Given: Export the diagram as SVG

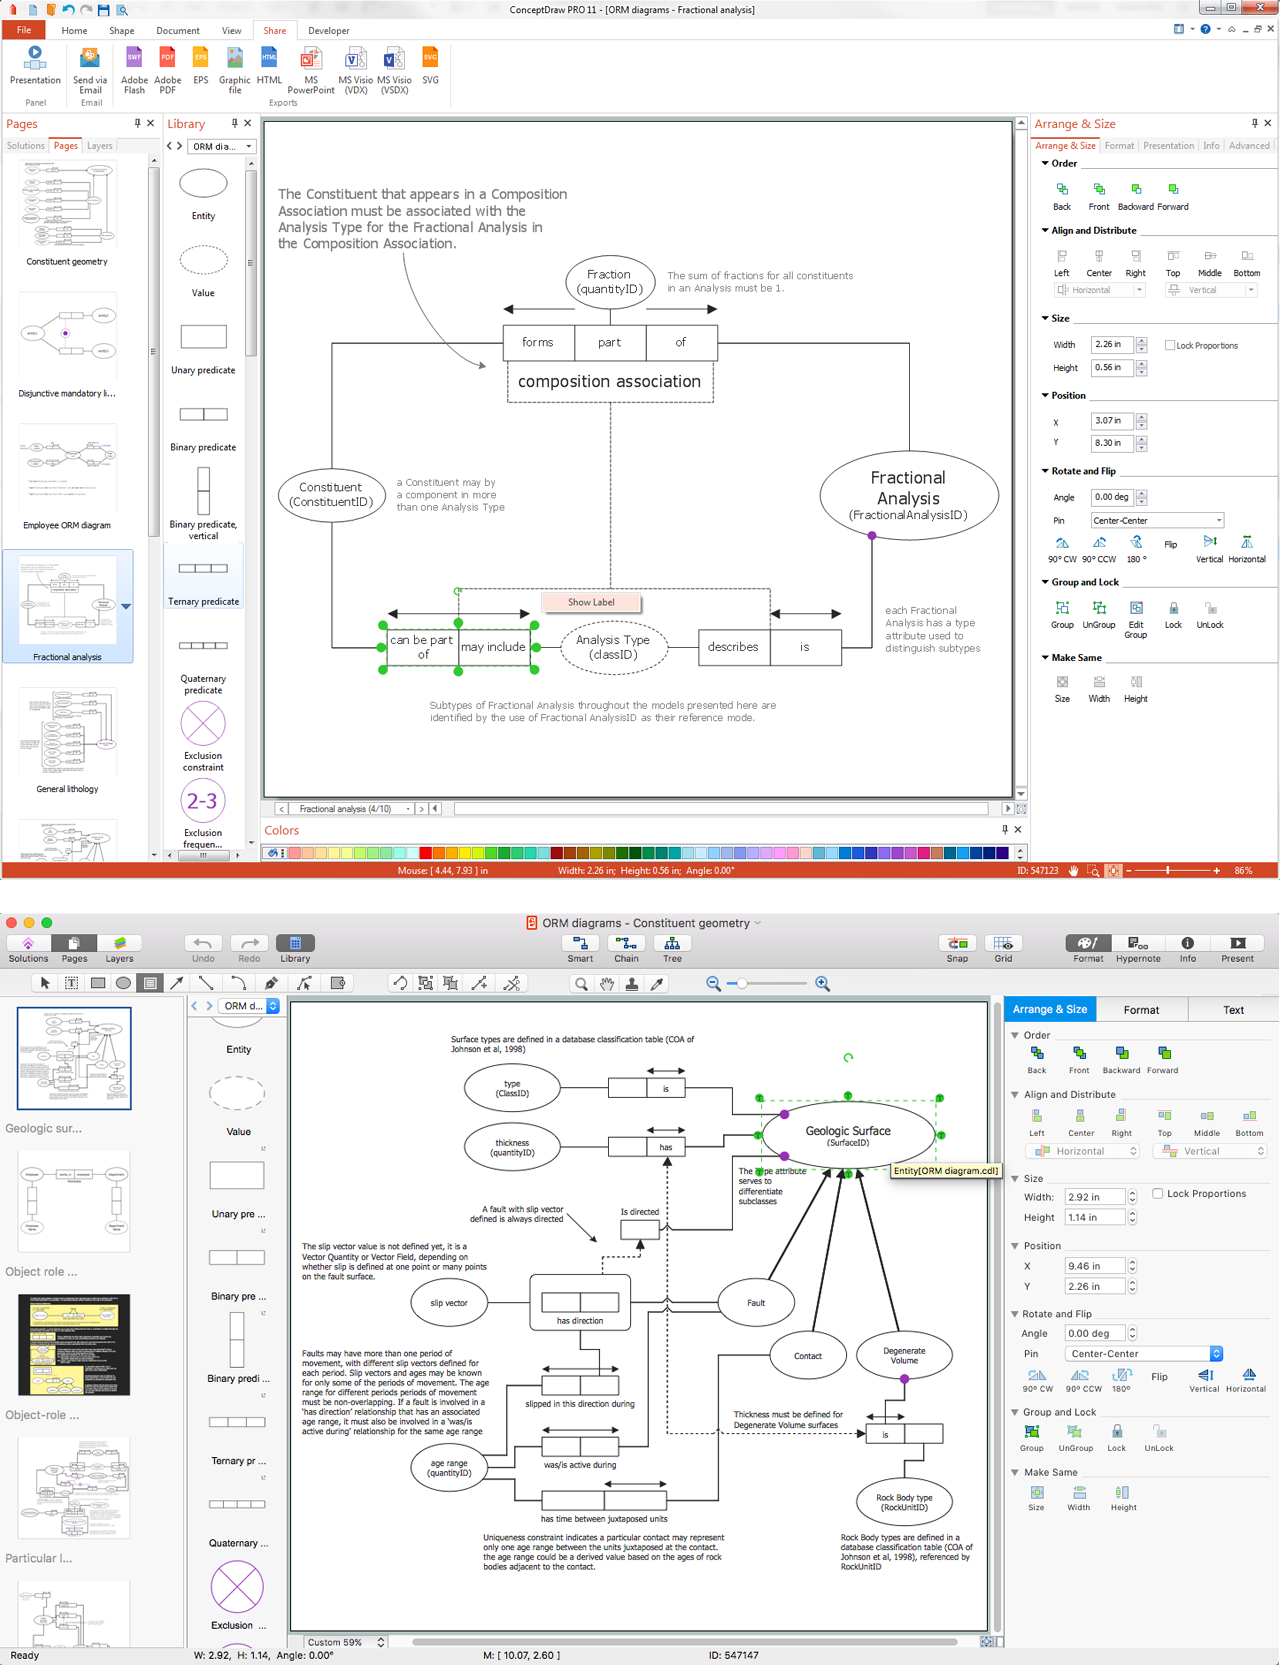Looking at the screenshot, I should 430,65.
